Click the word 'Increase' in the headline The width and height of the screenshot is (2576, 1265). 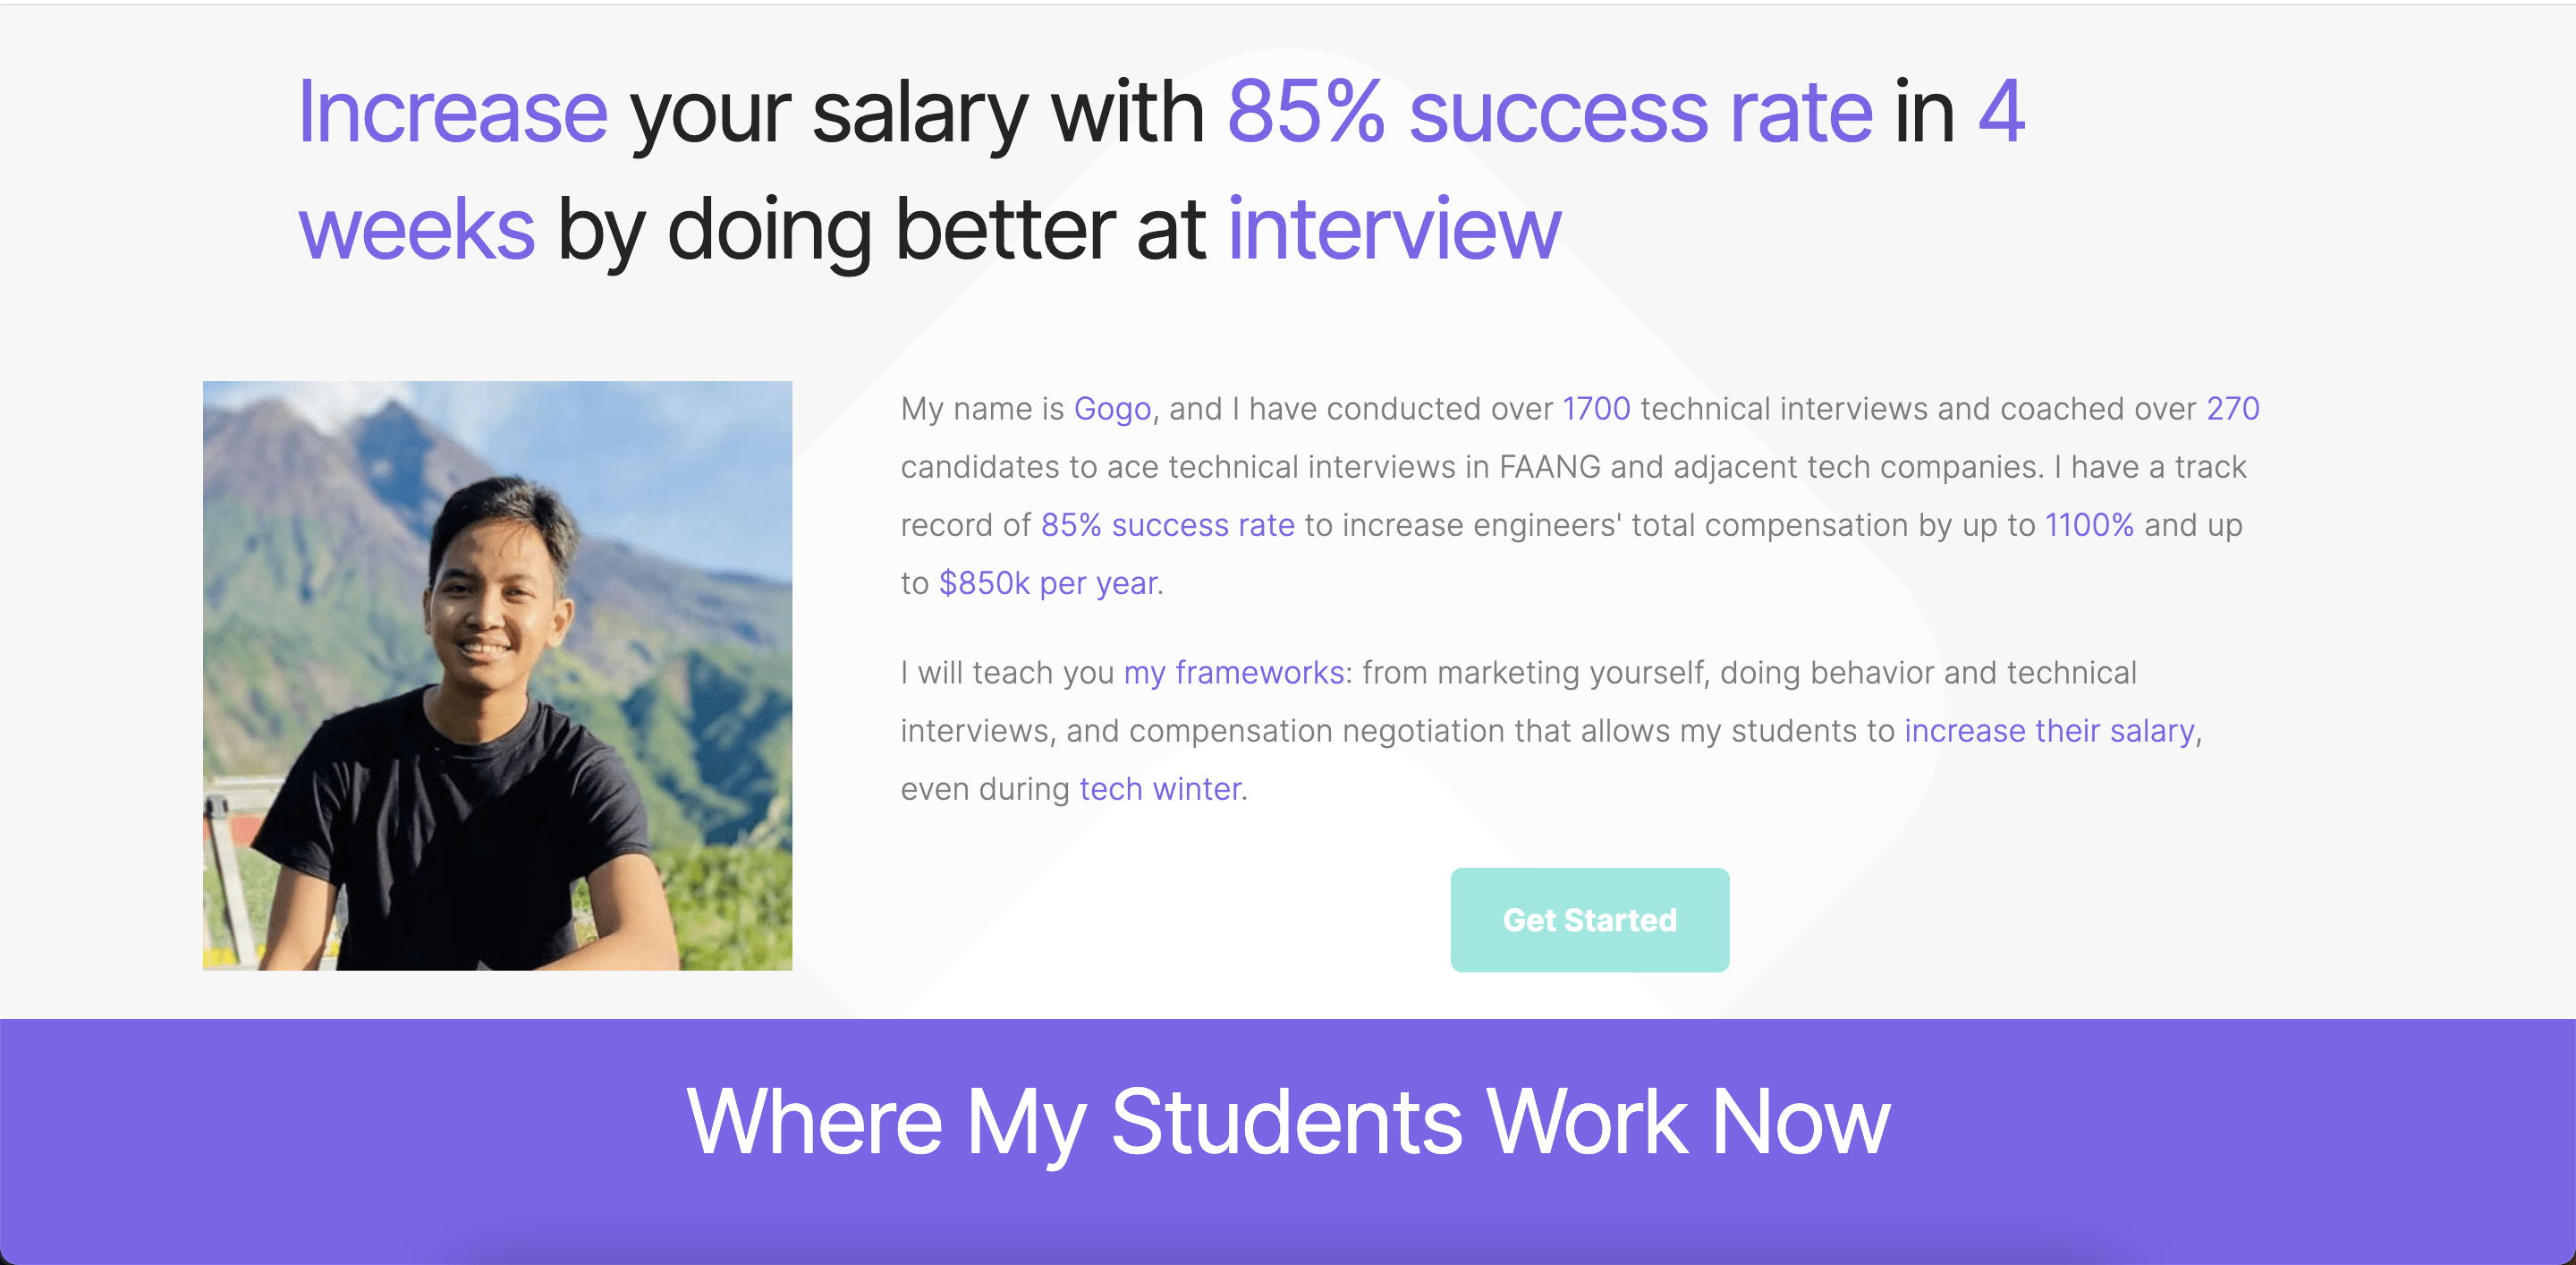tap(452, 112)
